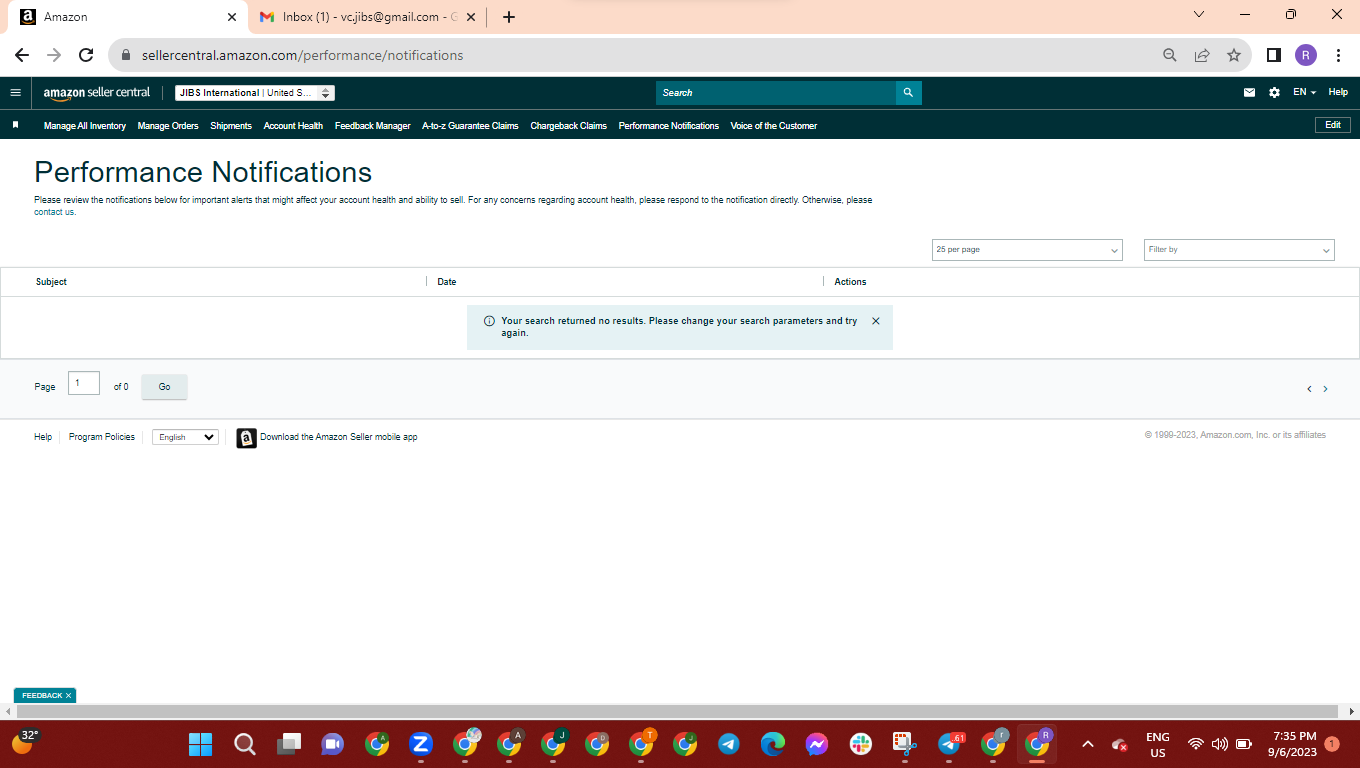
Task: Open the Feedback widget
Action: (42, 695)
